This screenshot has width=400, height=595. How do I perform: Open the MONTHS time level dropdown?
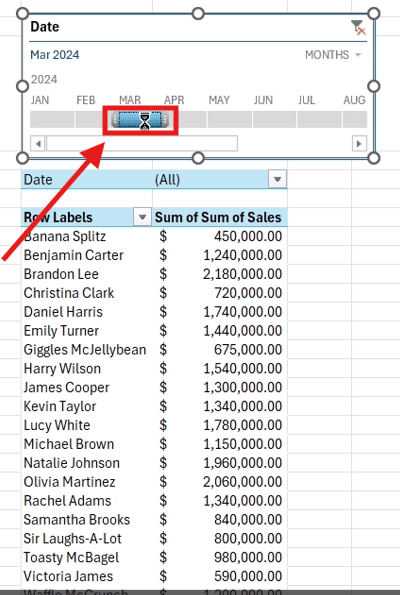[x=333, y=55]
